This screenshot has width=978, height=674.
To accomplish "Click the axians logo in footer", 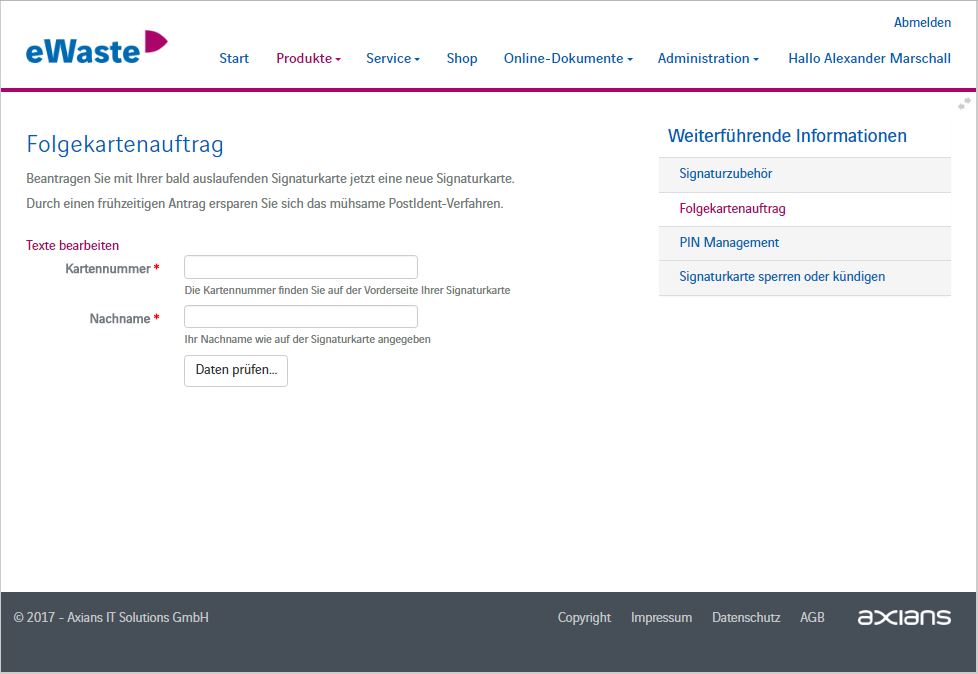I will (904, 617).
